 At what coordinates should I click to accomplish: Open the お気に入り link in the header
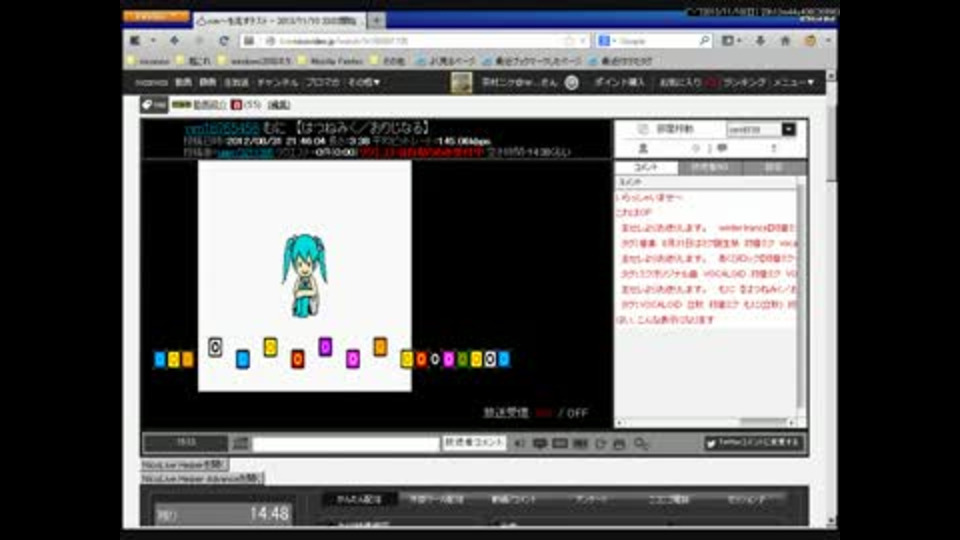pos(680,82)
